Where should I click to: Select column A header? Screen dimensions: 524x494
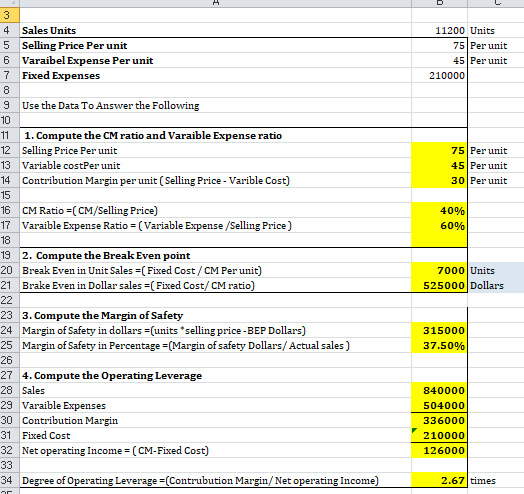(x=216, y=3)
